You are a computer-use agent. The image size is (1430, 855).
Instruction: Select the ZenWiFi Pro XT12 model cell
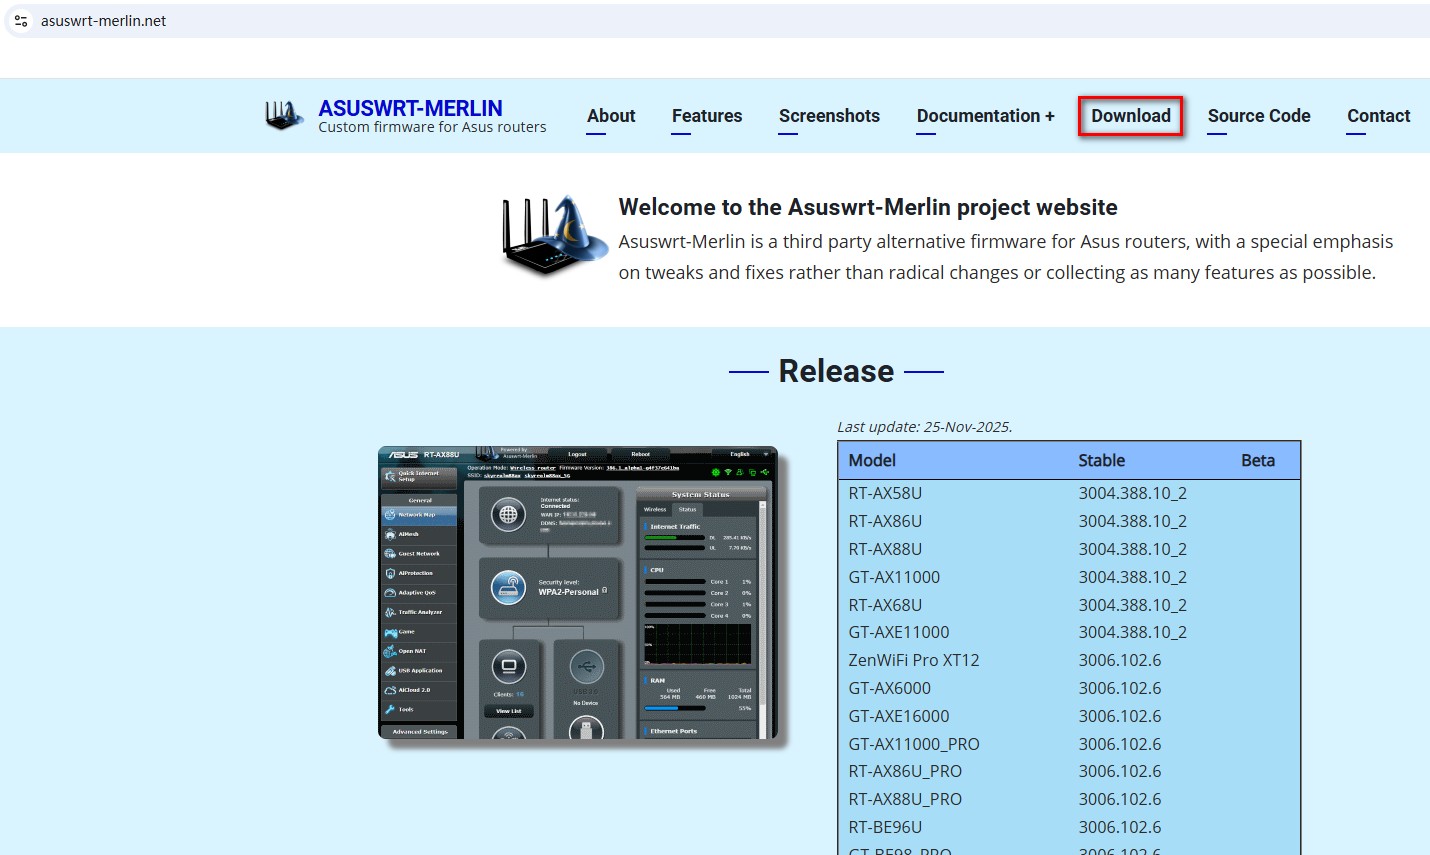point(913,660)
